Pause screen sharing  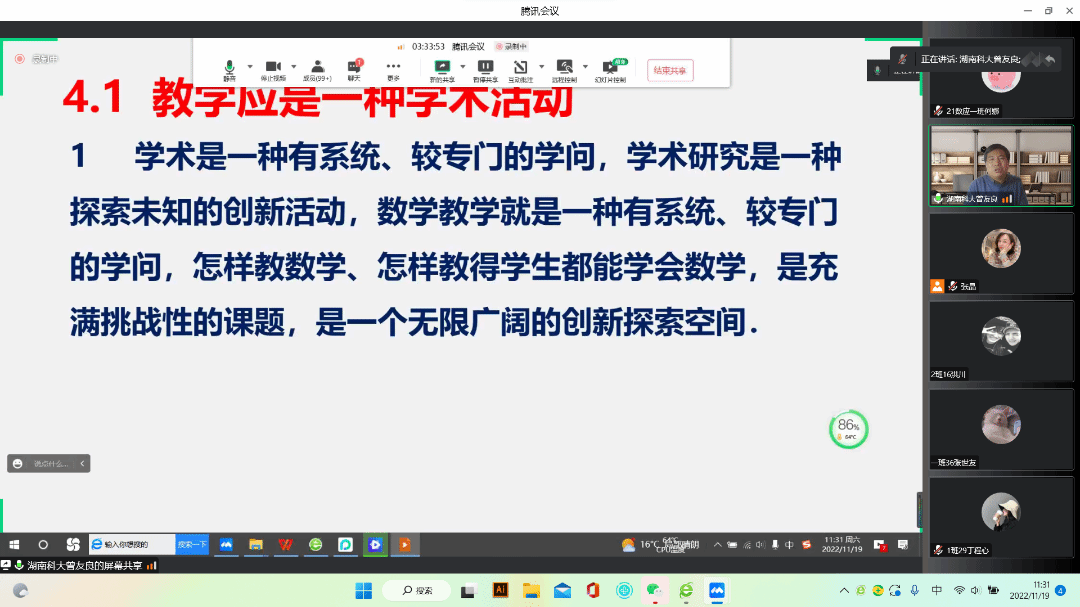coord(485,68)
